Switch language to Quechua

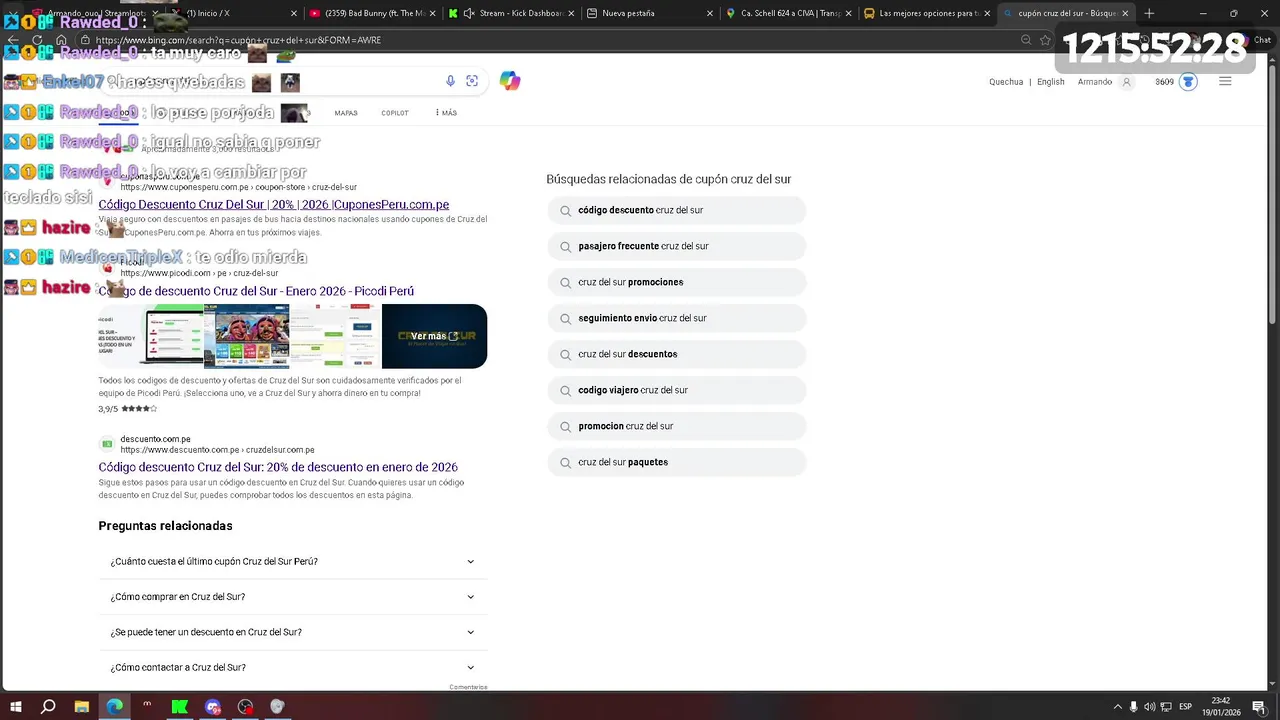1006,82
